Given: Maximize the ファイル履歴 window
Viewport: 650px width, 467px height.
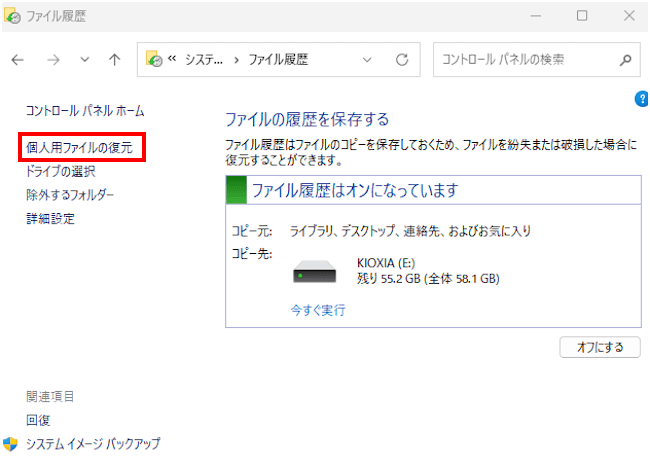Looking at the screenshot, I should coord(582,16).
